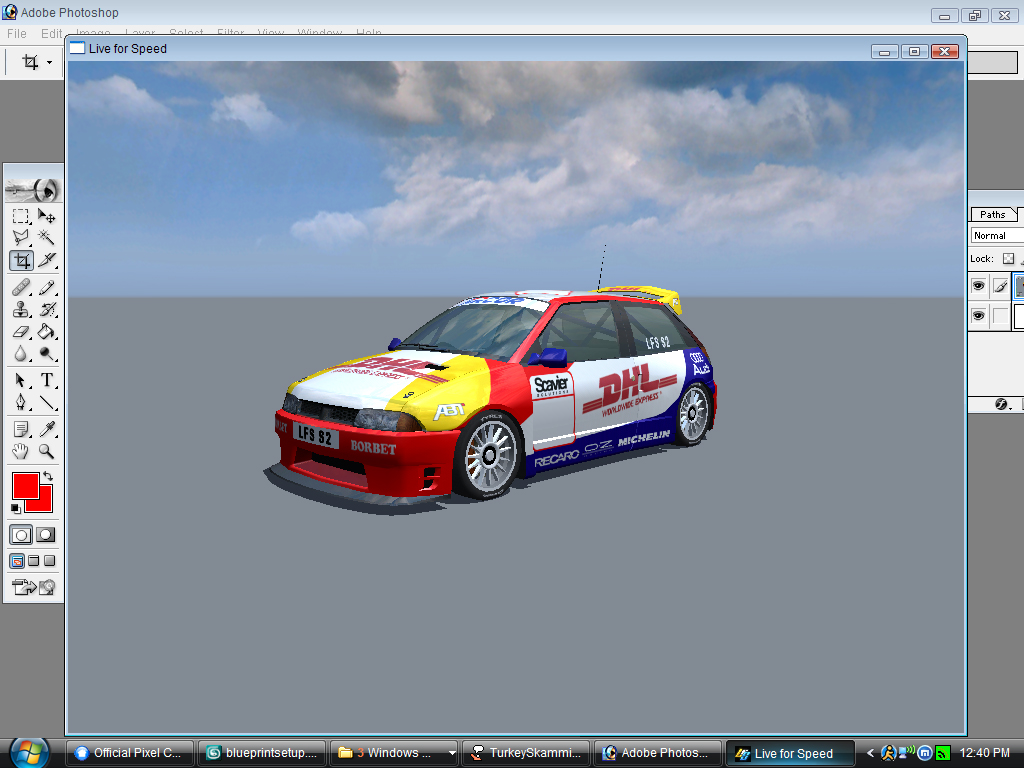Viewport: 1024px width, 768px height.
Task: Select the Hand tool
Action: (20, 451)
